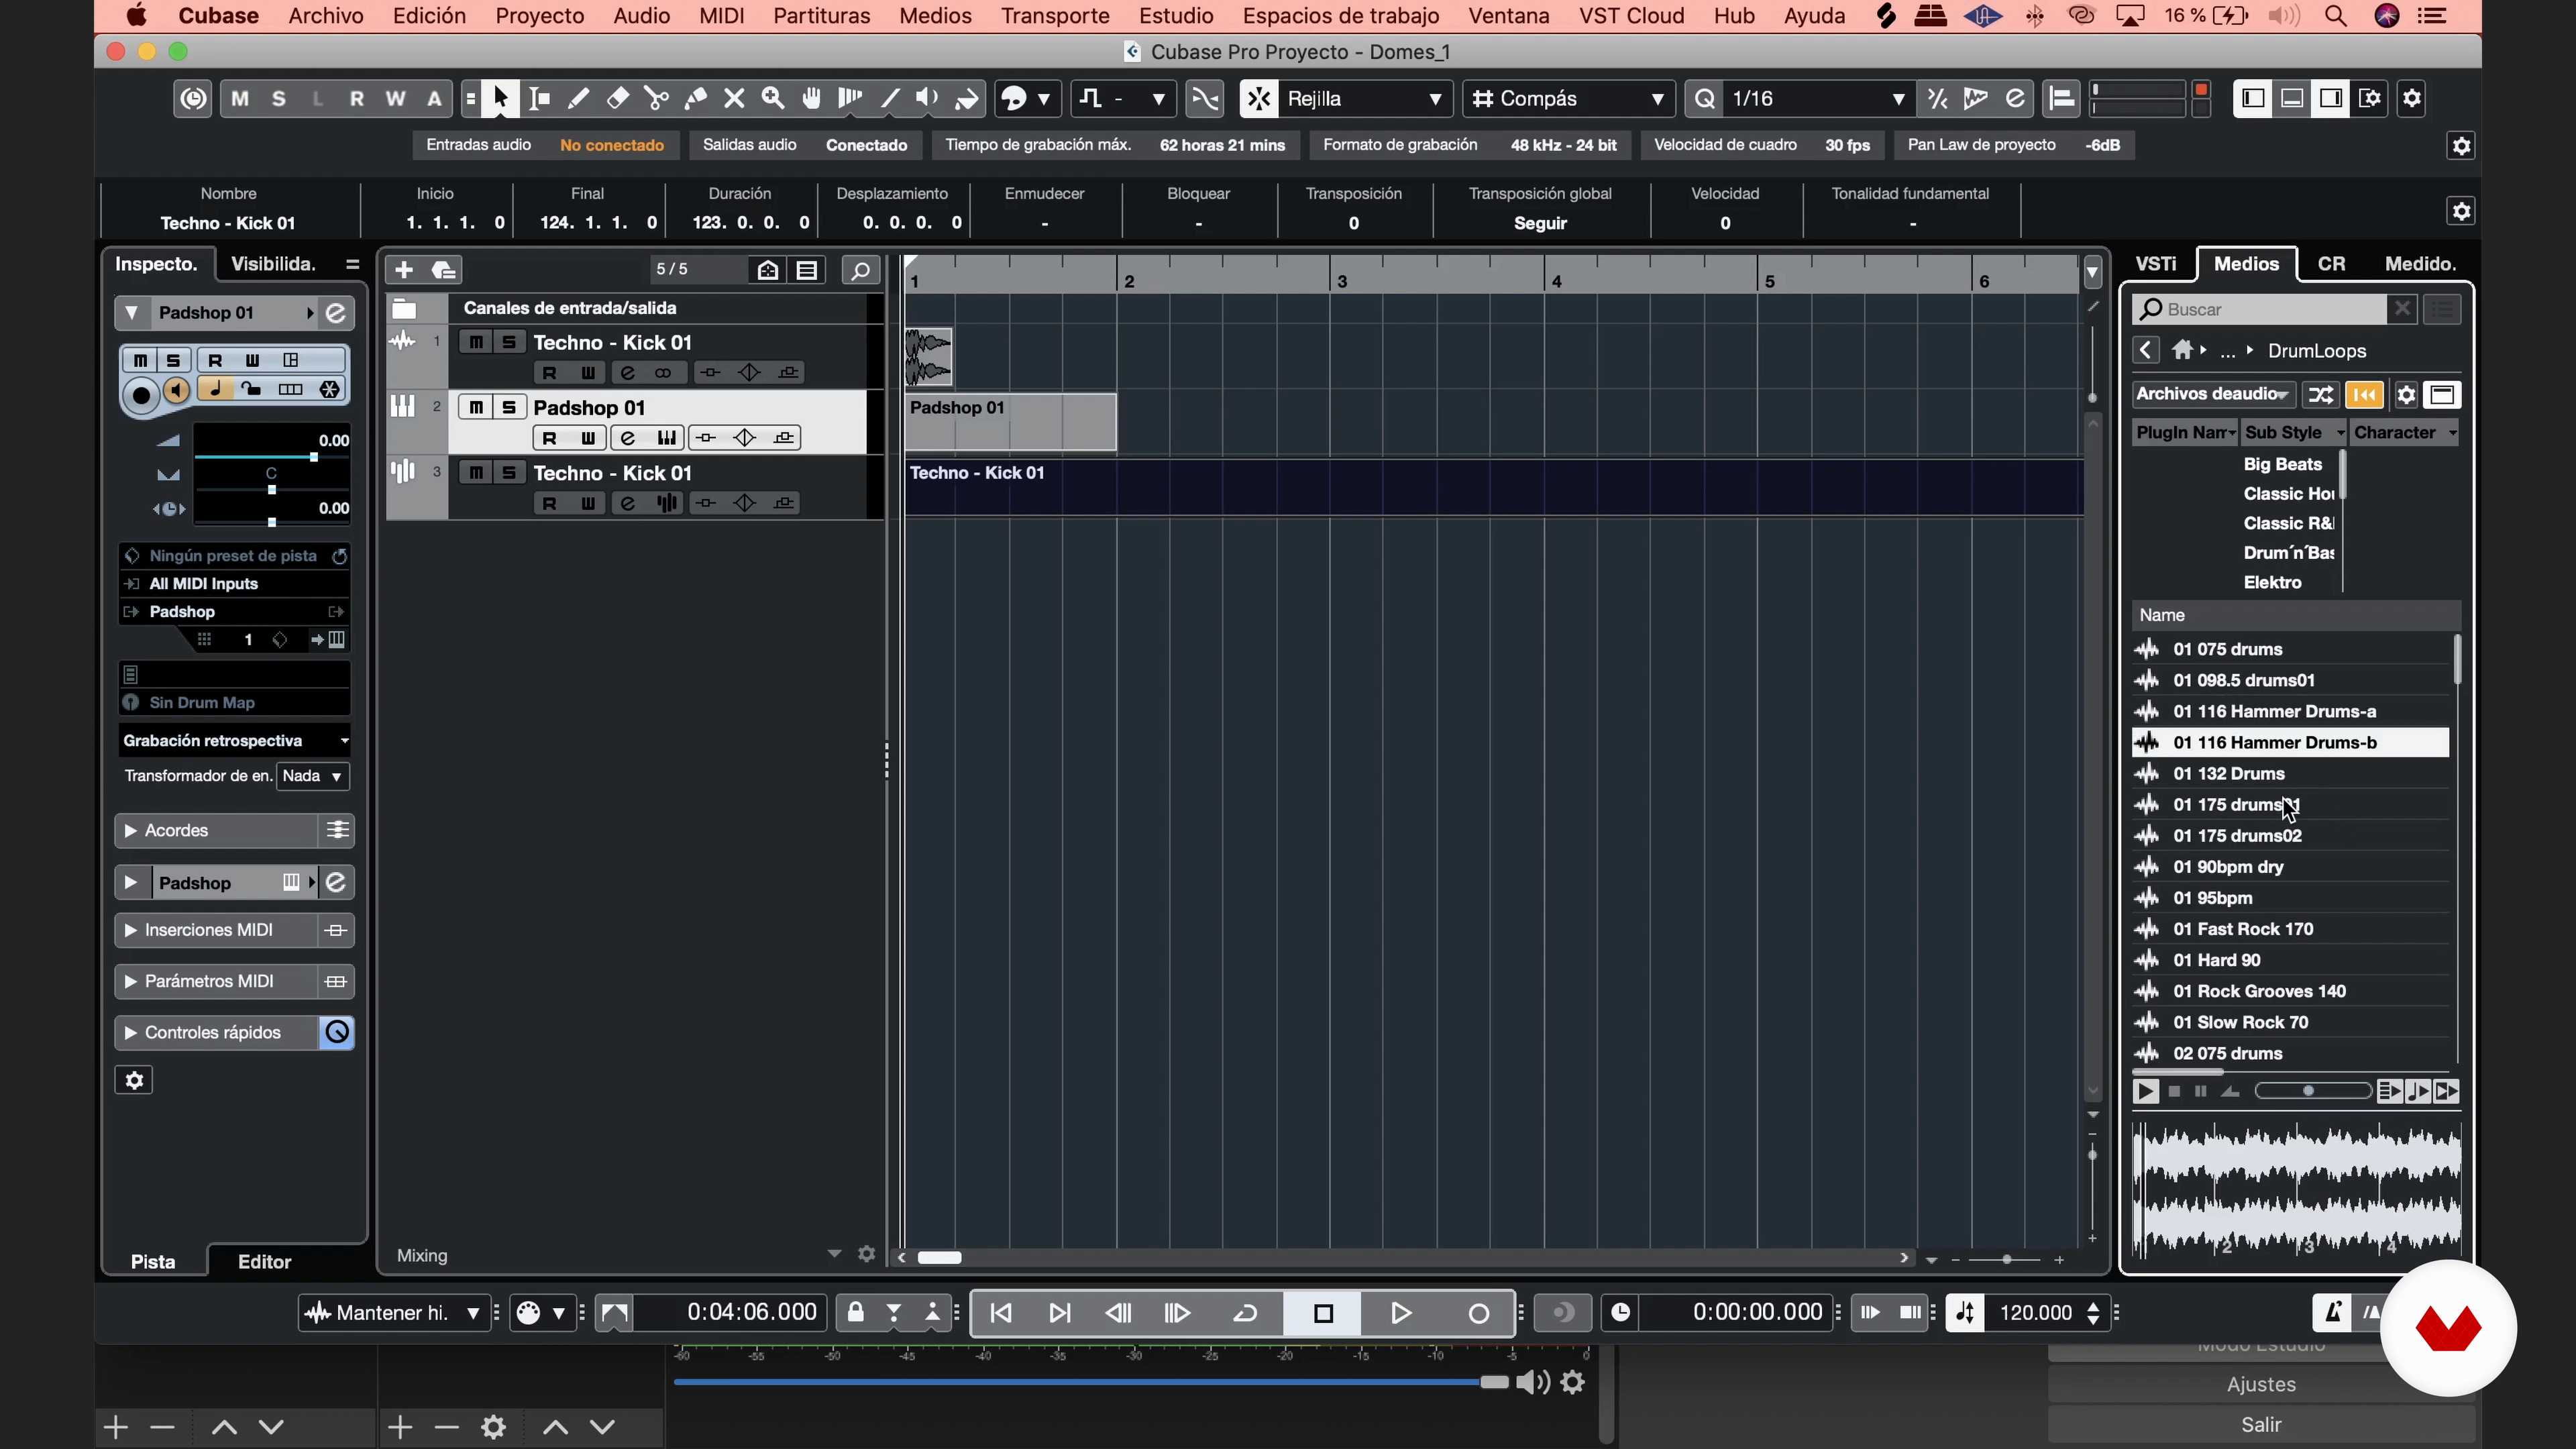The image size is (2576, 1449).
Task: Click Media preview volume slider
Action: 2313,1091
